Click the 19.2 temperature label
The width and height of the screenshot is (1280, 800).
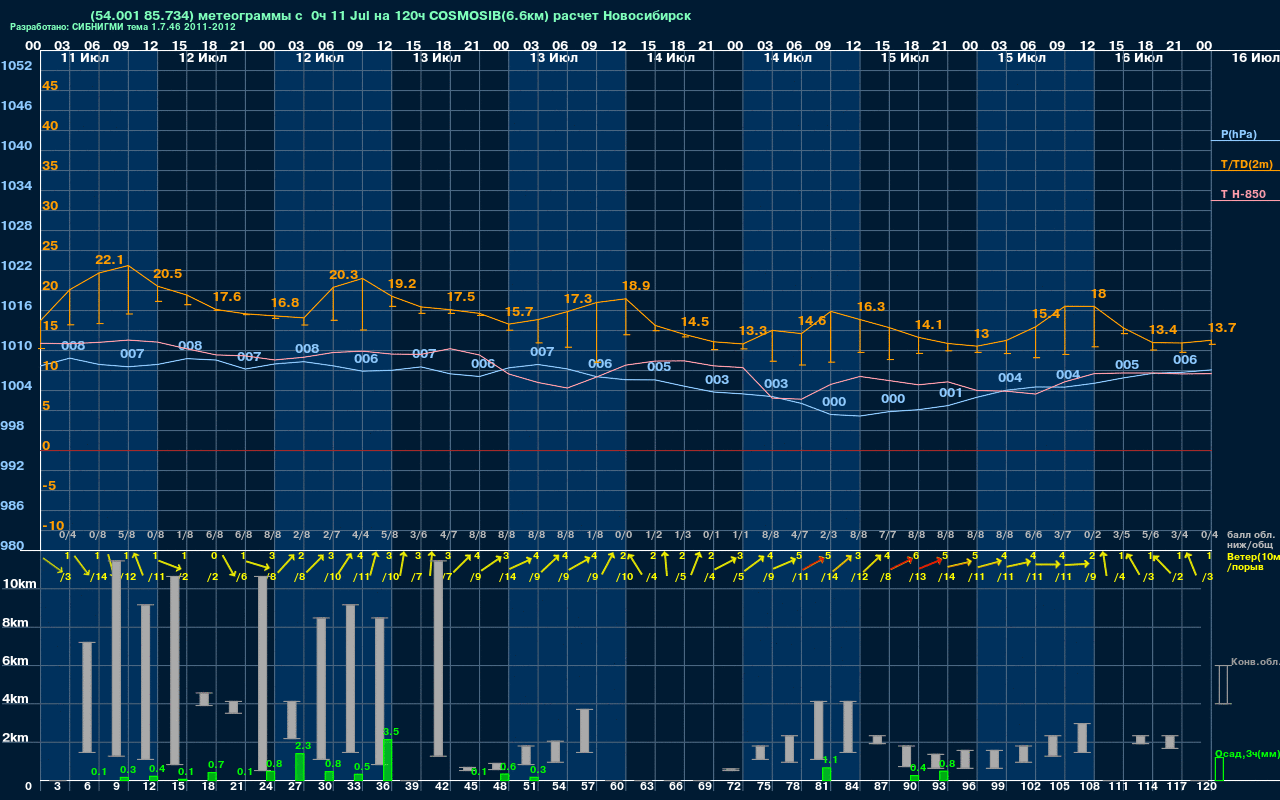402,284
